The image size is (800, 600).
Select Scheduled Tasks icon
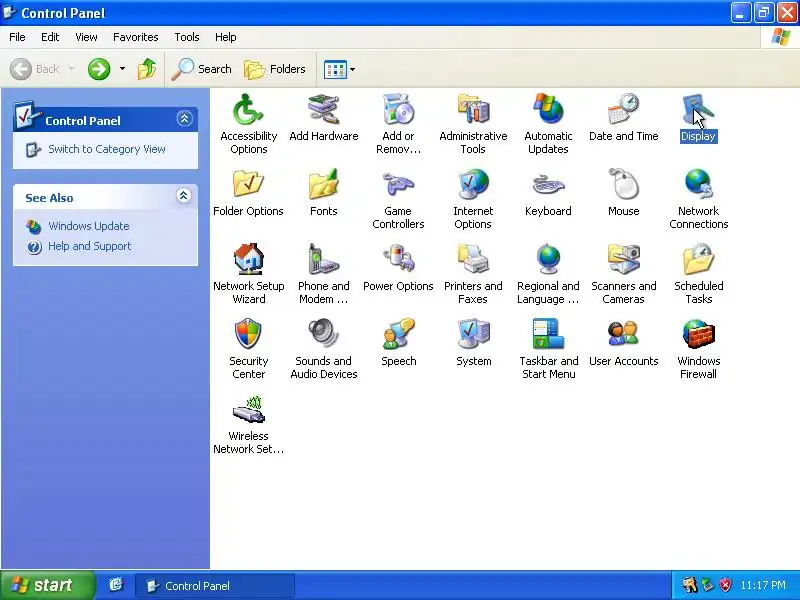(698, 259)
